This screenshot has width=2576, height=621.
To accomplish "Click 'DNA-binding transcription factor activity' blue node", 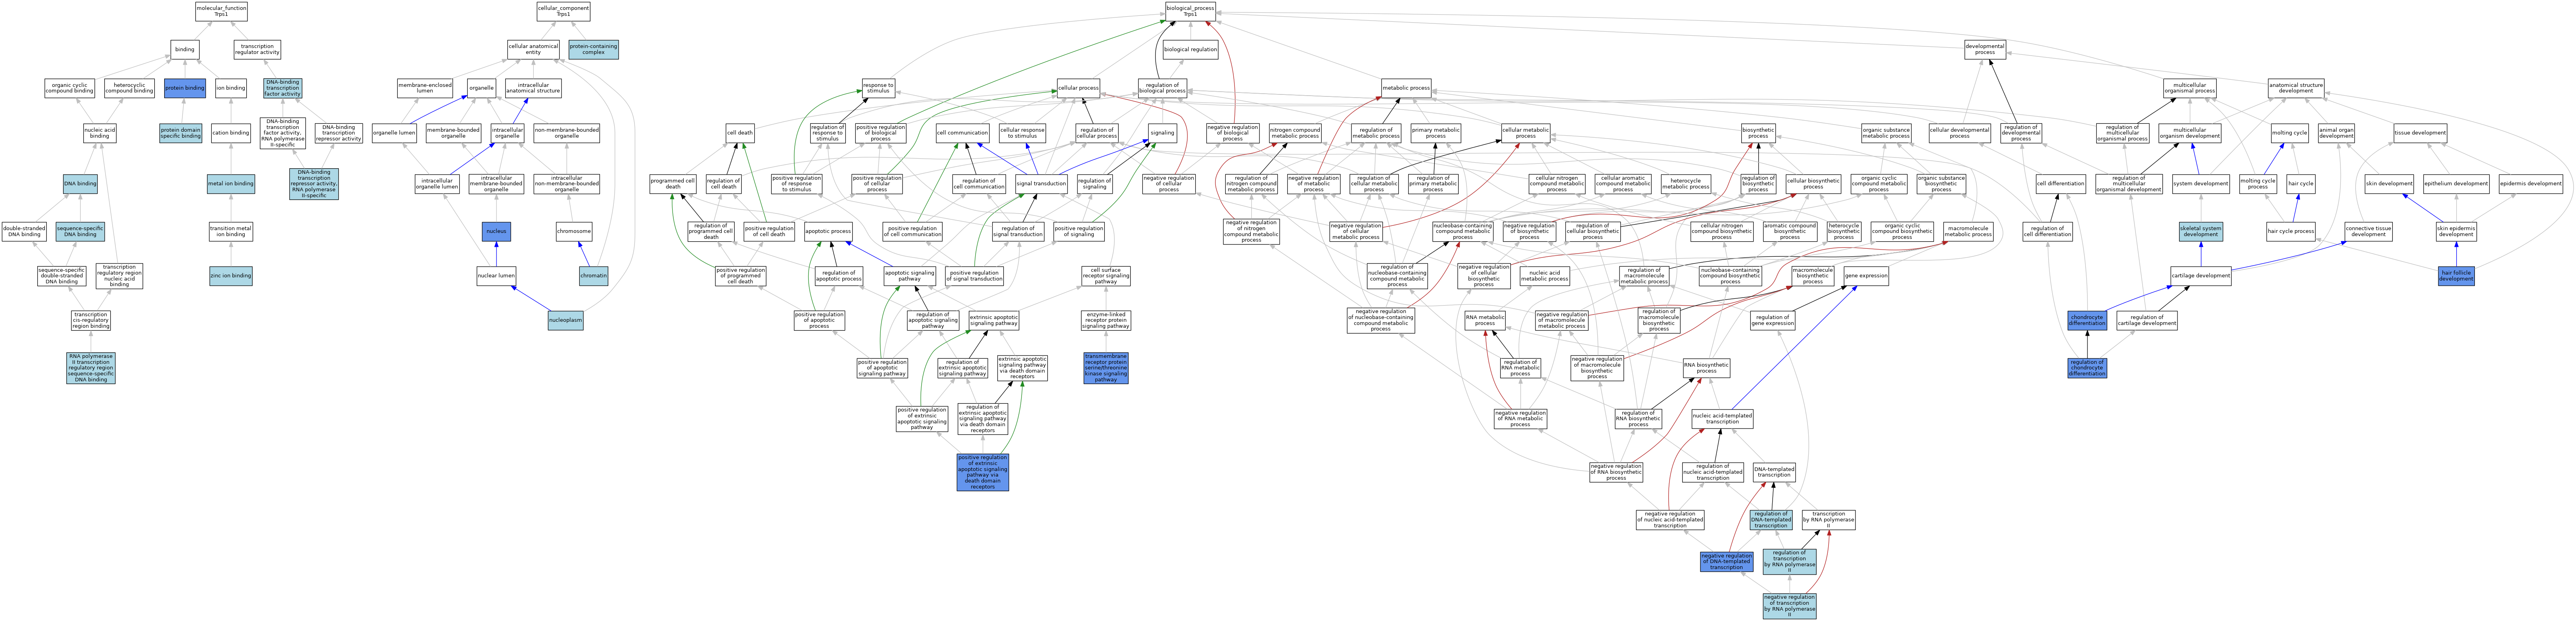I will coord(282,88).
